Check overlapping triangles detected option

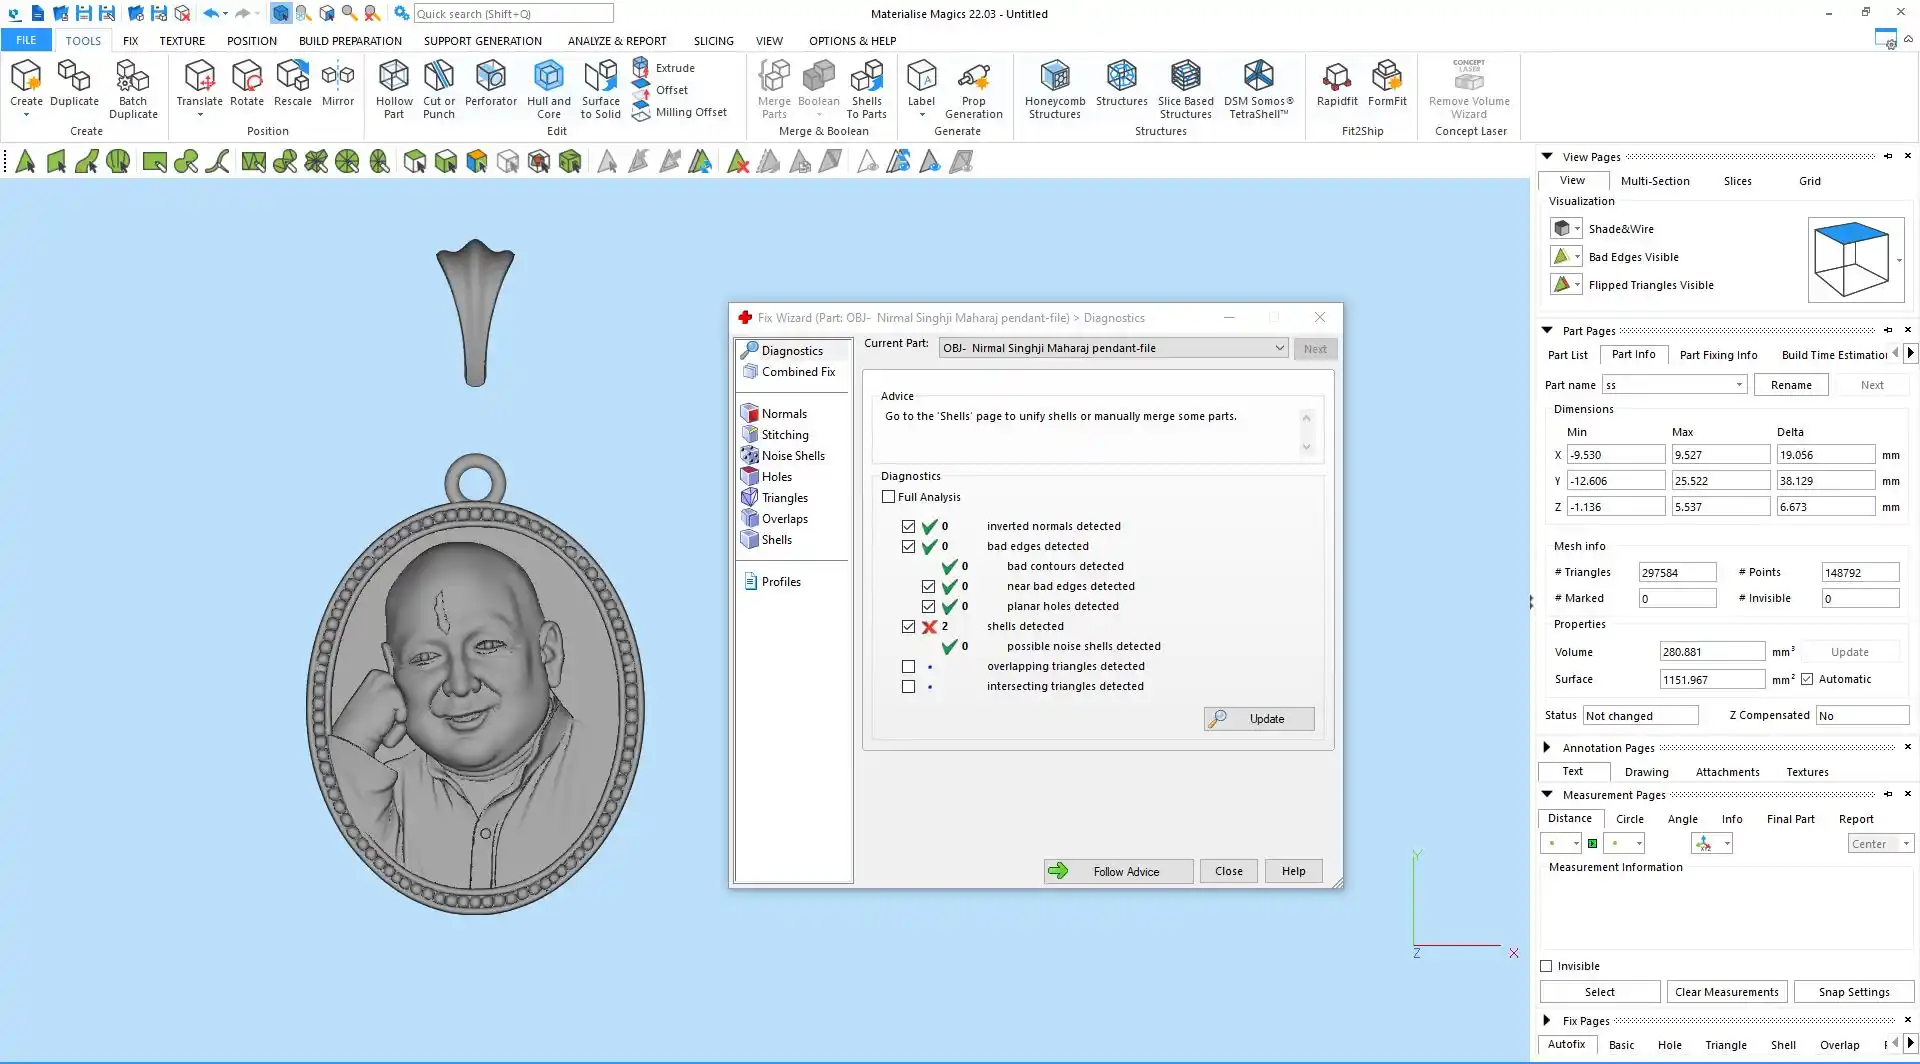(908, 667)
